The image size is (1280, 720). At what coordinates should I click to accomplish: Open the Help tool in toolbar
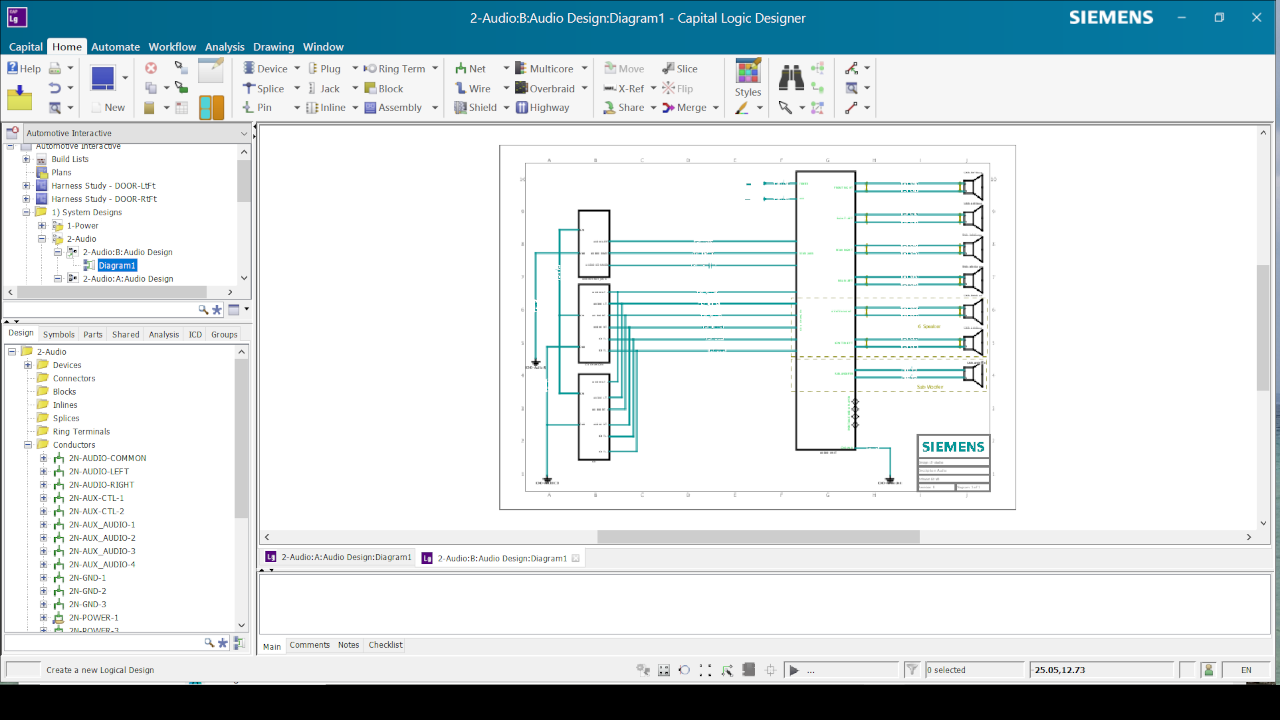[24, 68]
